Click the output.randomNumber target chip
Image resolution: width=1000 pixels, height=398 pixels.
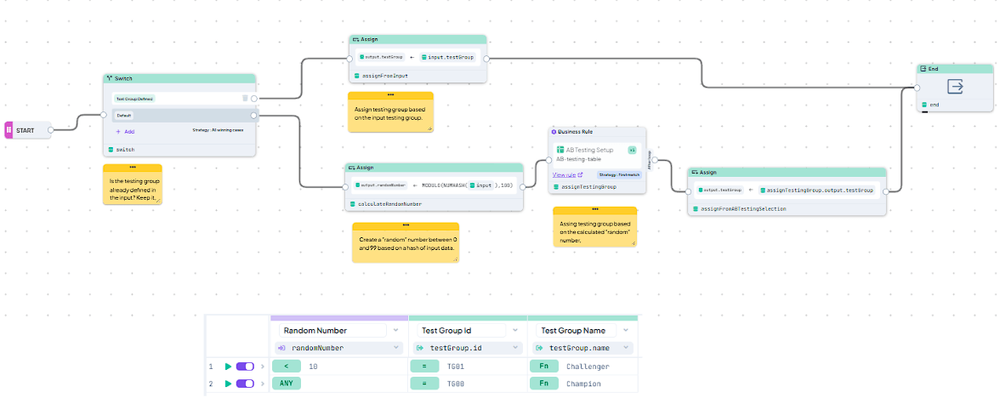pyautogui.click(x=381, y=186)
